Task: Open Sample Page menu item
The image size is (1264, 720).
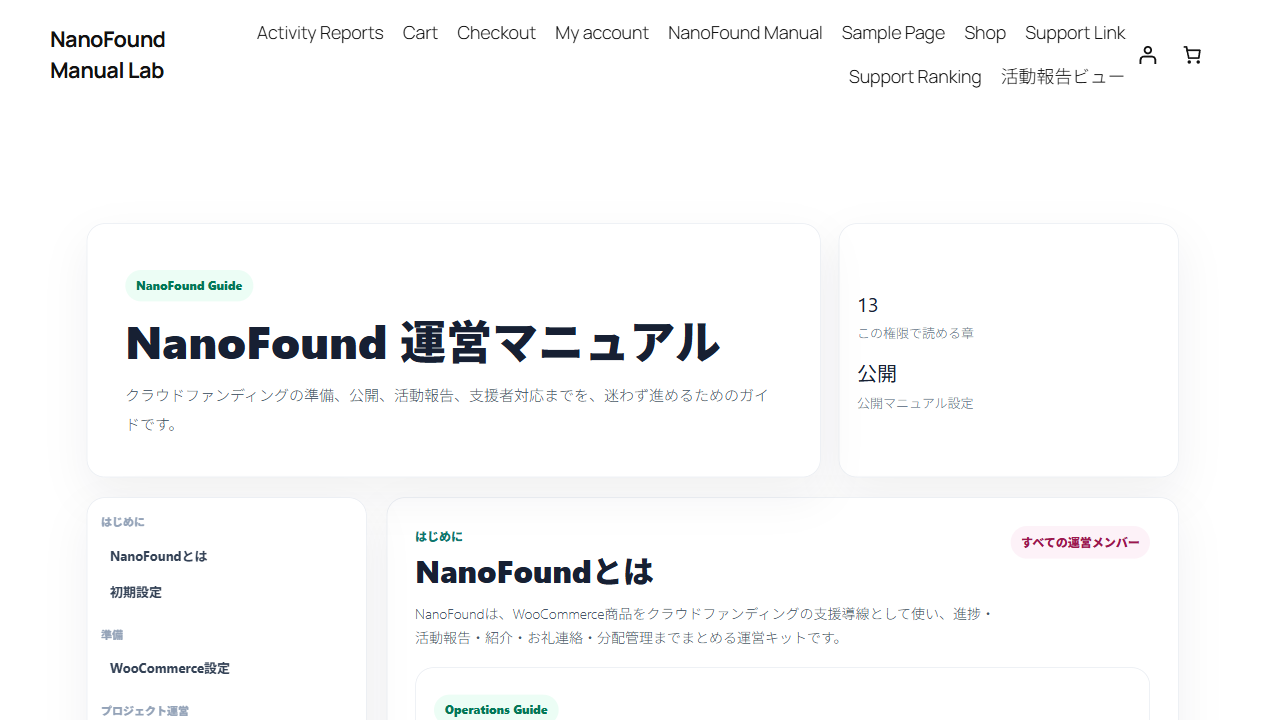Action: (893, 33)
